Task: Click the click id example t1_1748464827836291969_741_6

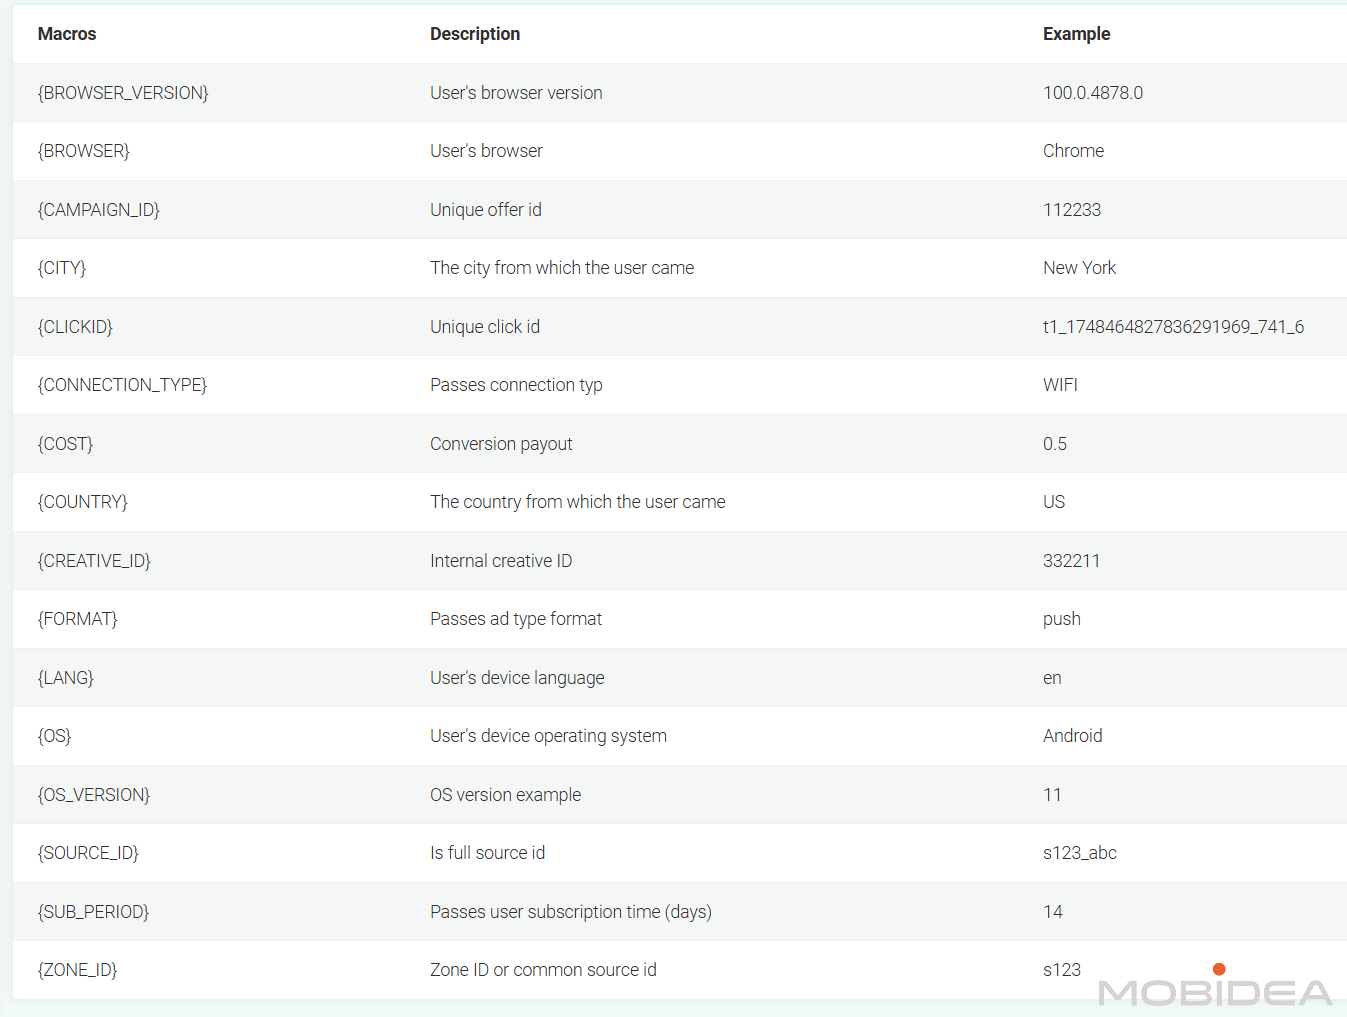Action: (1173, 327)
